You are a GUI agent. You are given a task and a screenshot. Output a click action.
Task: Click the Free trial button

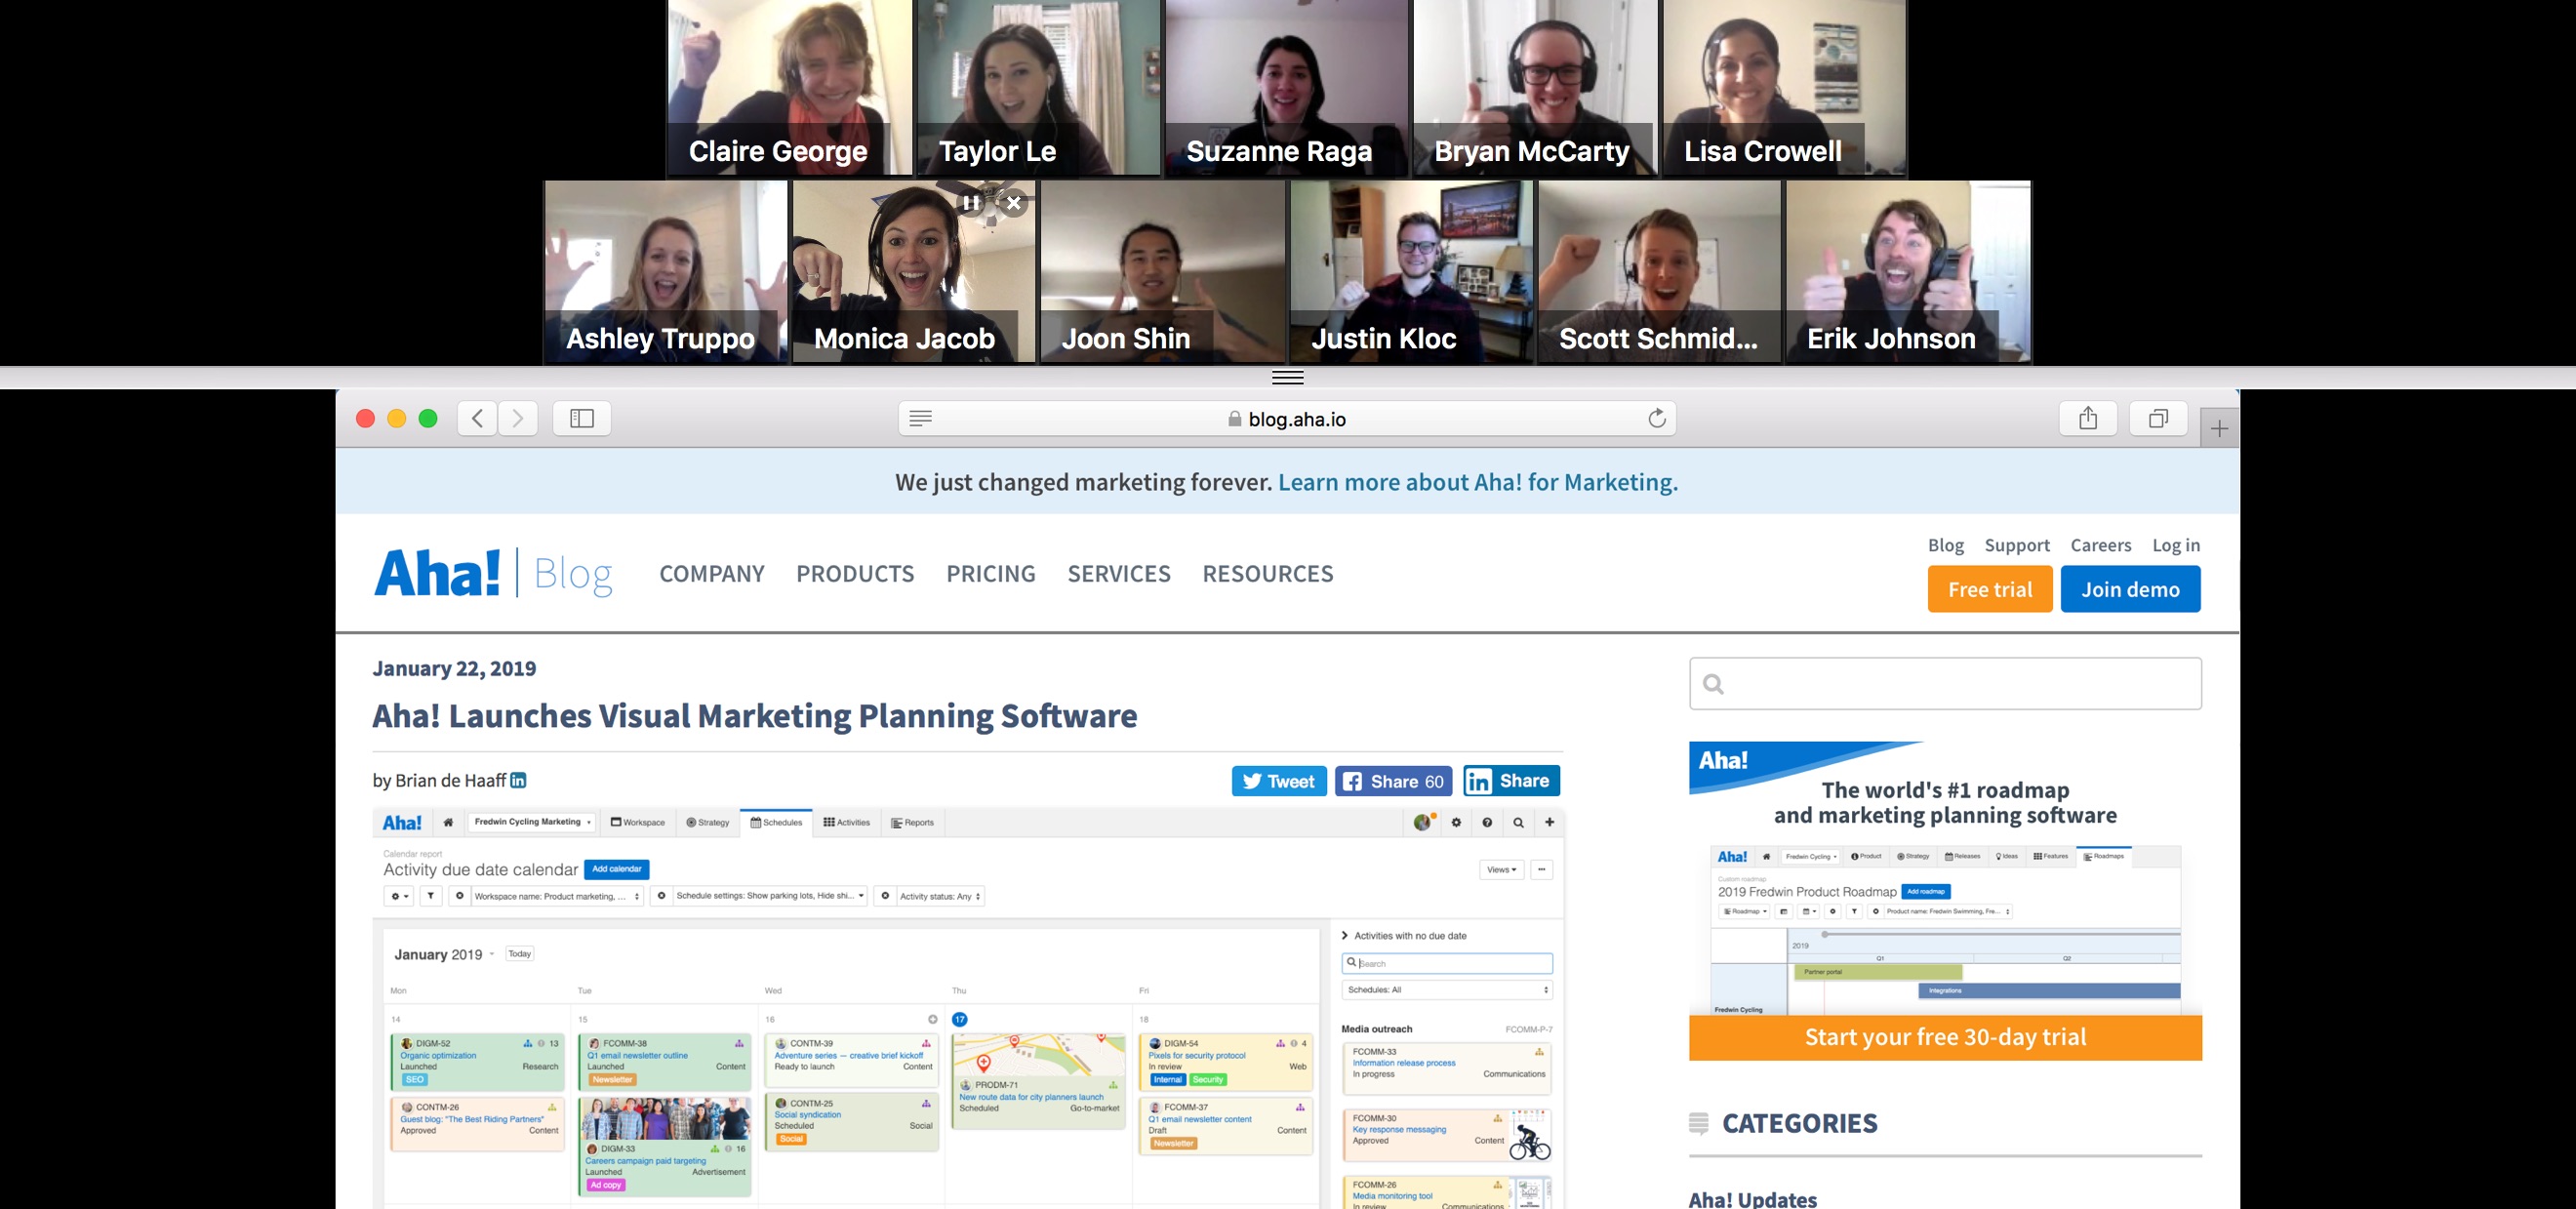[1990, 589]
